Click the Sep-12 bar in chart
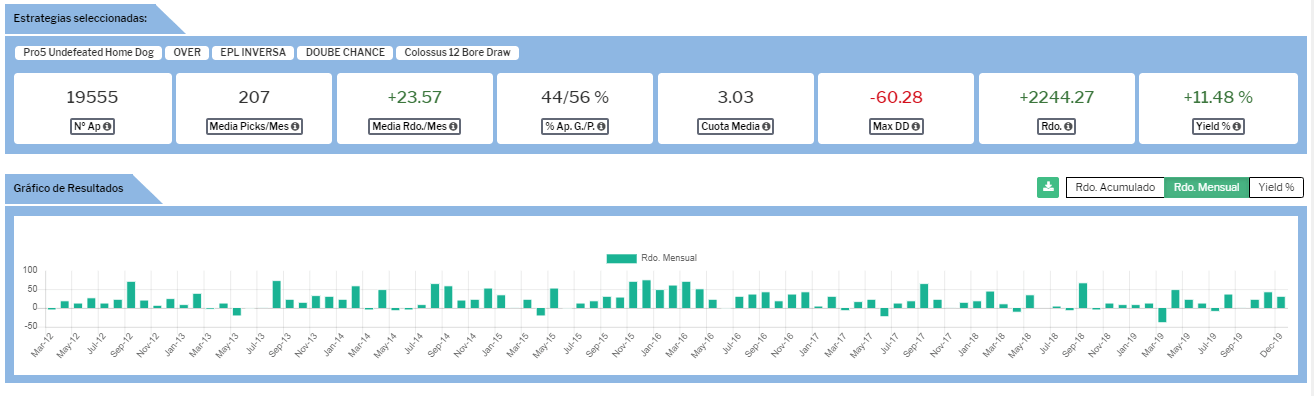Screen dimensions: 1314x396 [131, 295]
